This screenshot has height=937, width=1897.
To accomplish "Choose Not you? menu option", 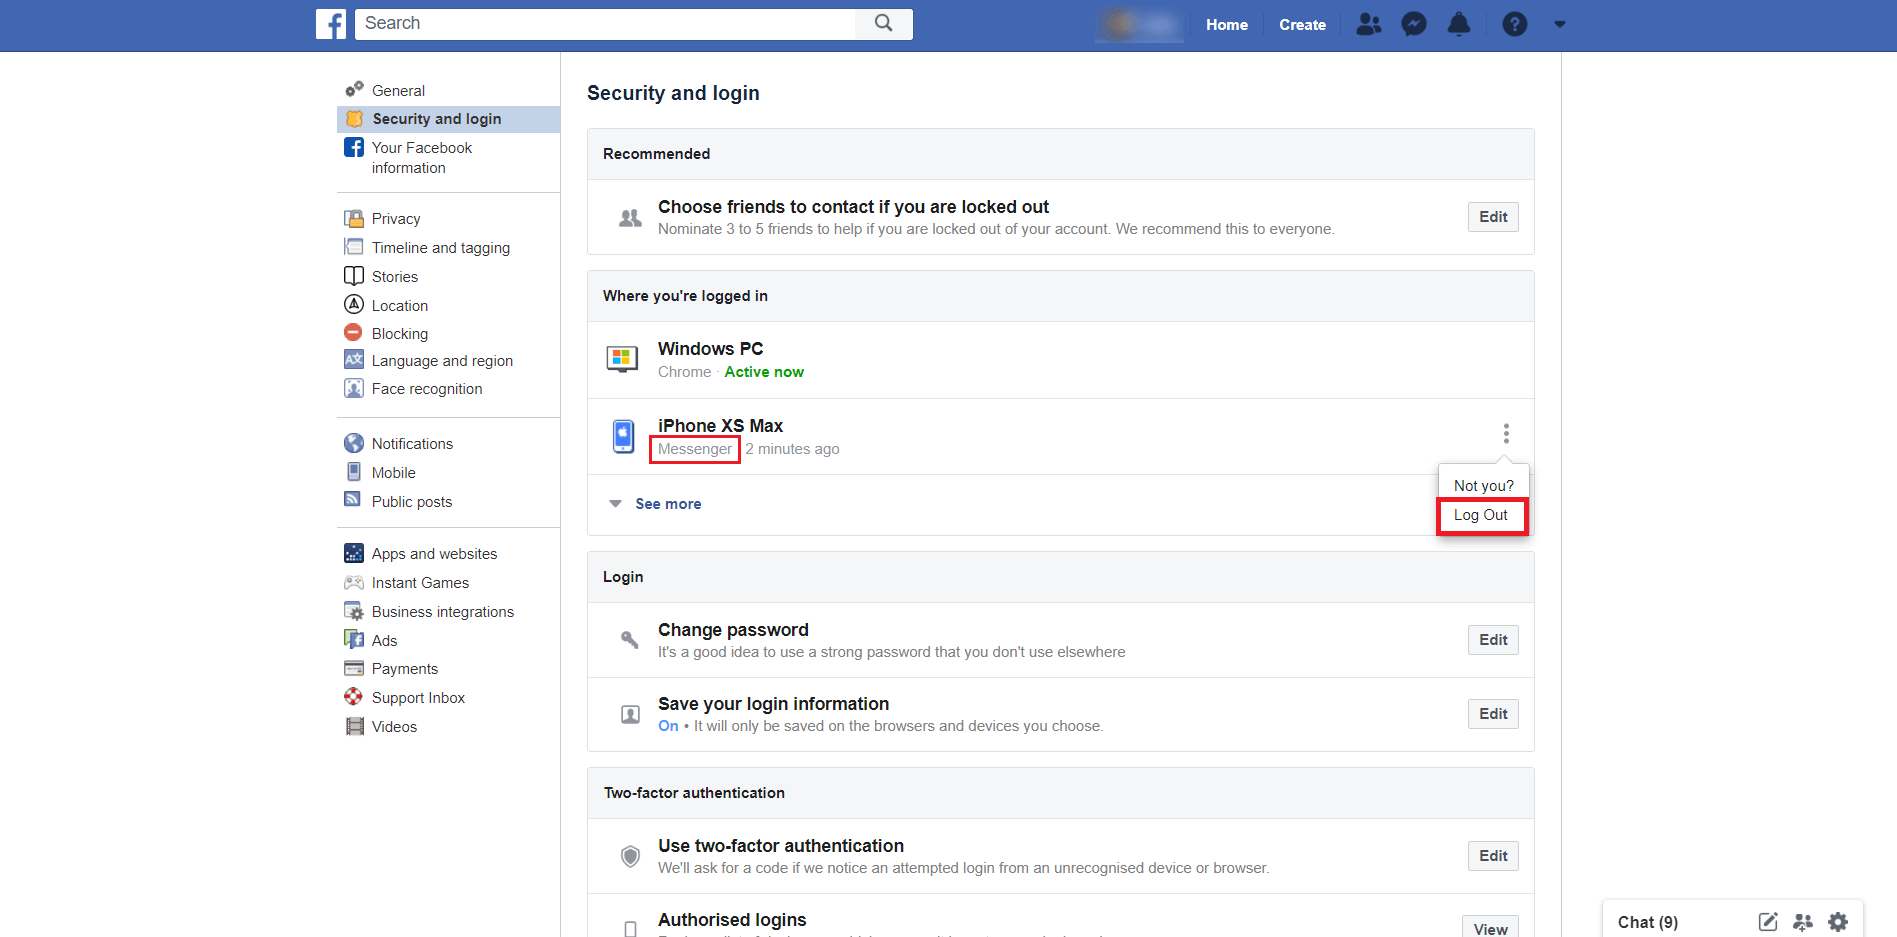I will [1483, 486].
